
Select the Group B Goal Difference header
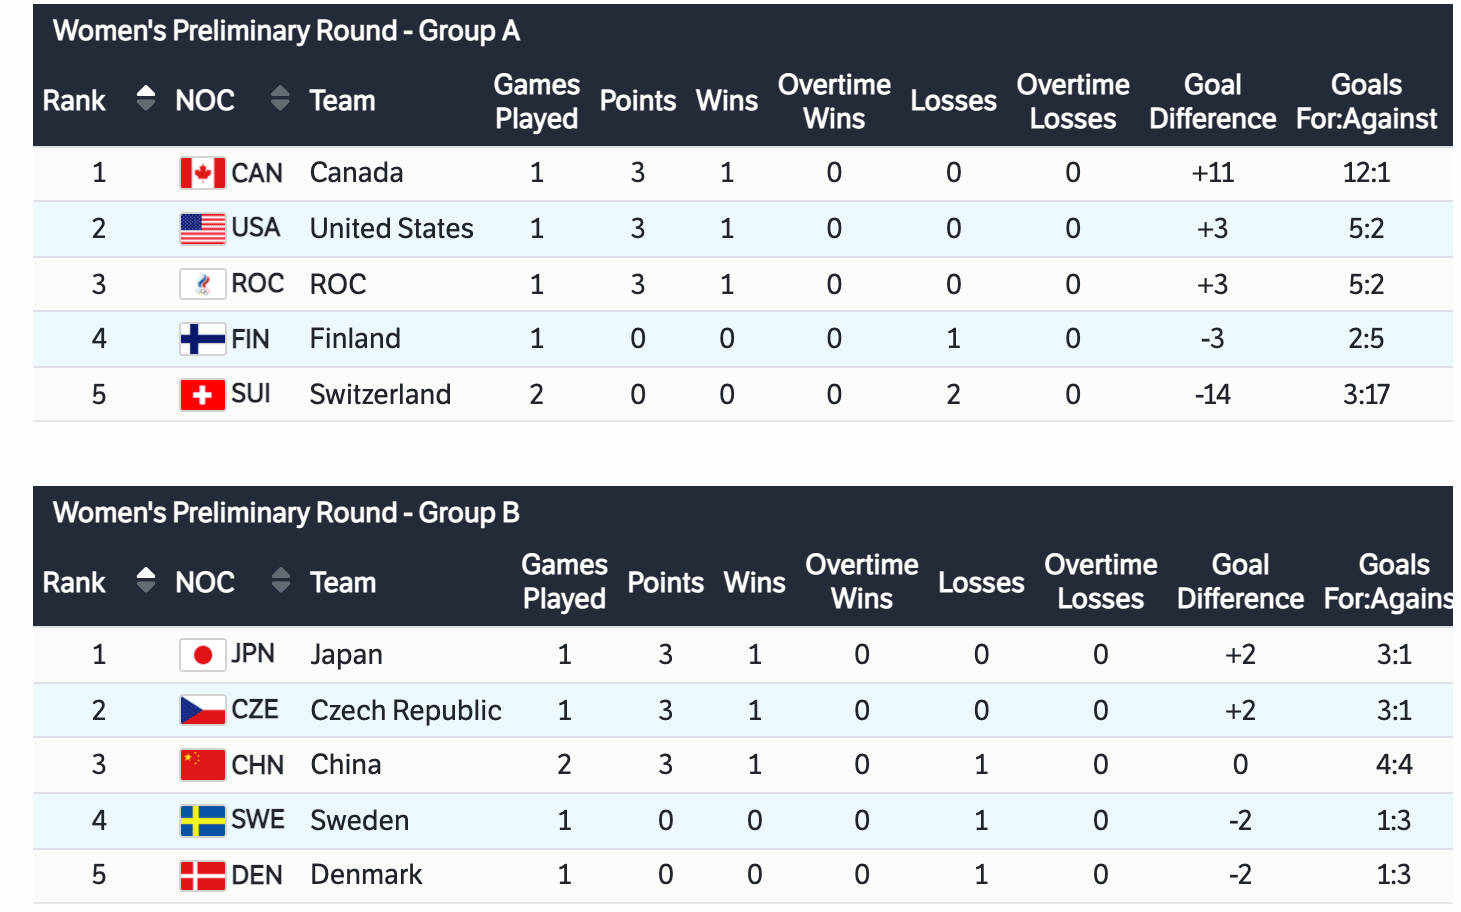click(x=1240, y=582)
